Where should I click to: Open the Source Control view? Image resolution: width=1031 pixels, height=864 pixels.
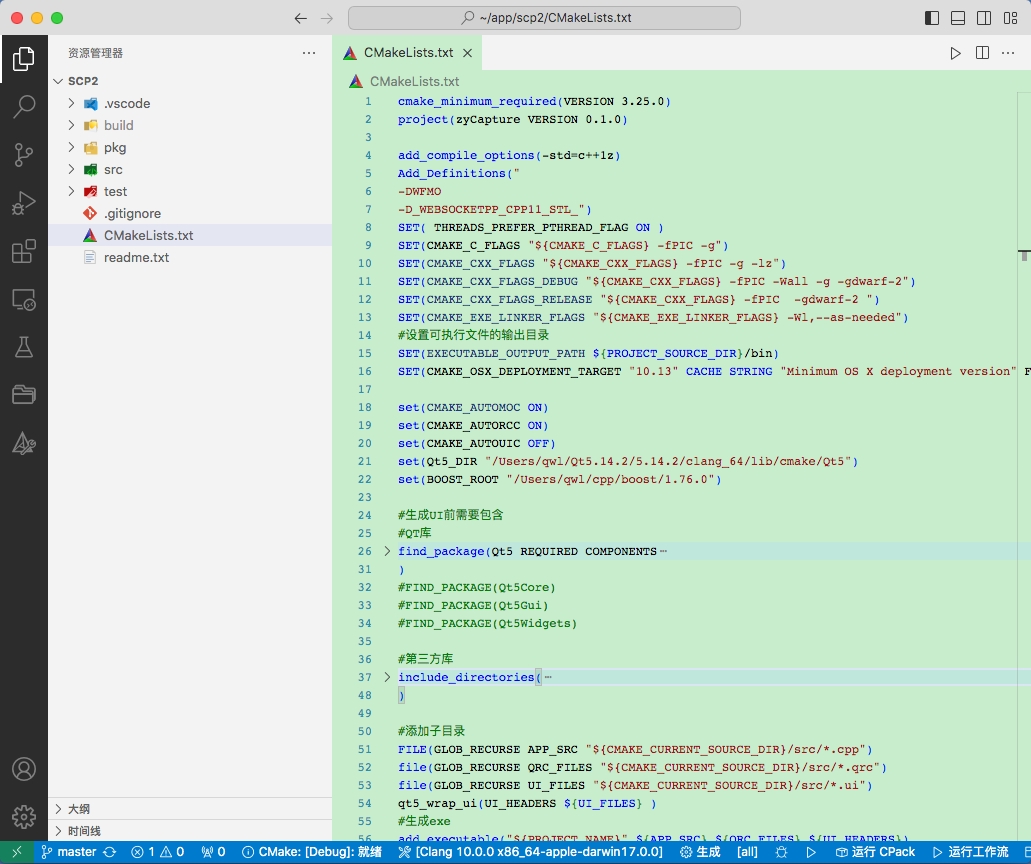pos(23,155)
